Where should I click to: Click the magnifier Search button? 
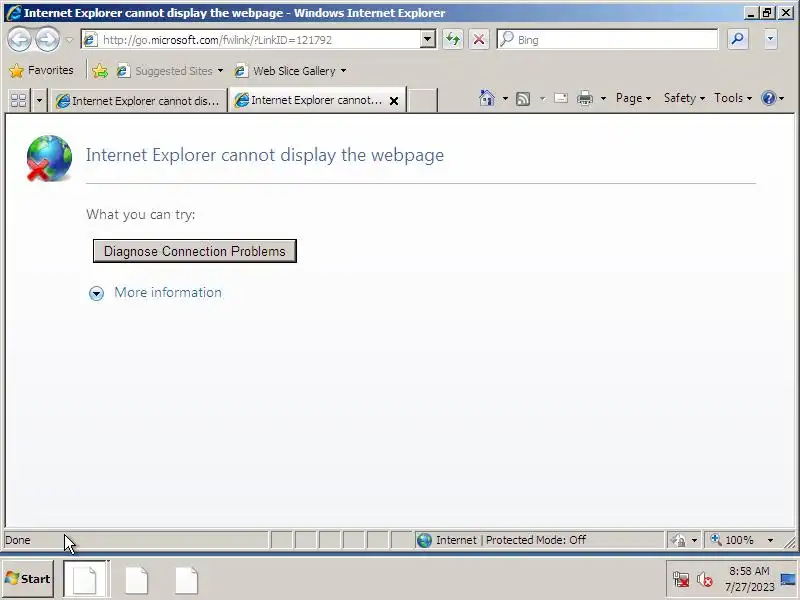737,39
